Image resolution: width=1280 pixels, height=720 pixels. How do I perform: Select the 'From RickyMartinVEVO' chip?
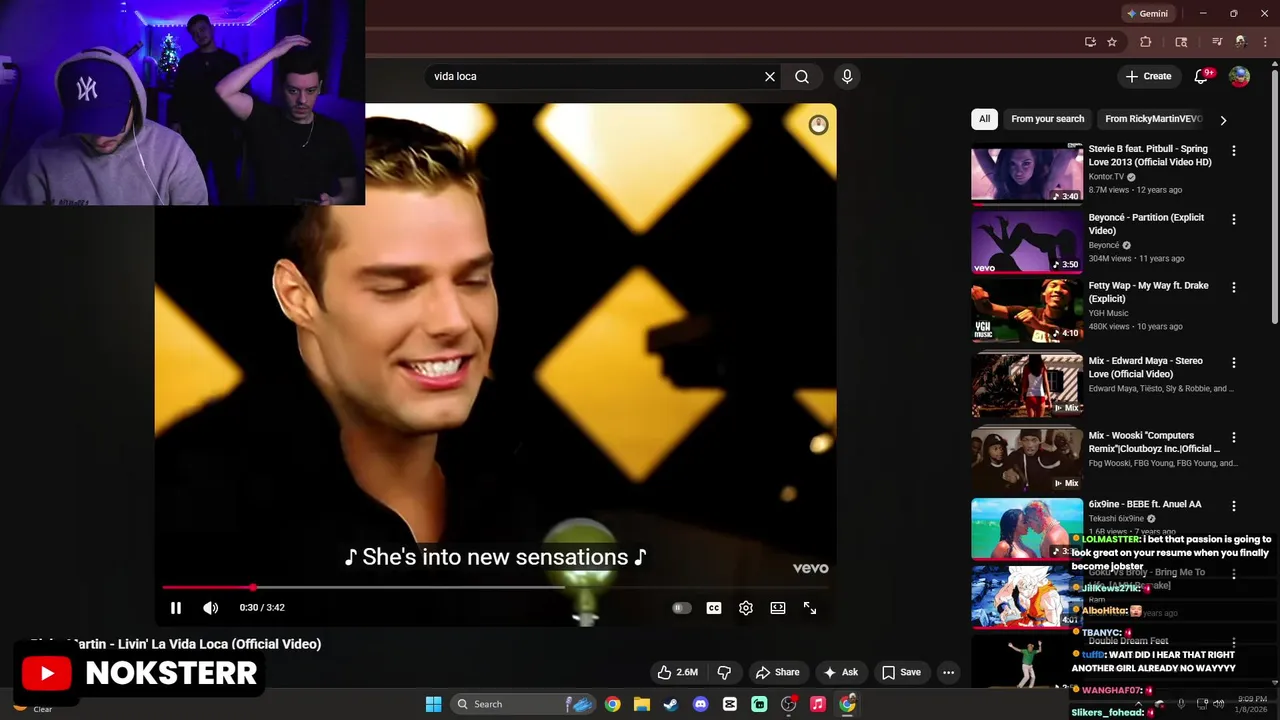click(1153, 119)
